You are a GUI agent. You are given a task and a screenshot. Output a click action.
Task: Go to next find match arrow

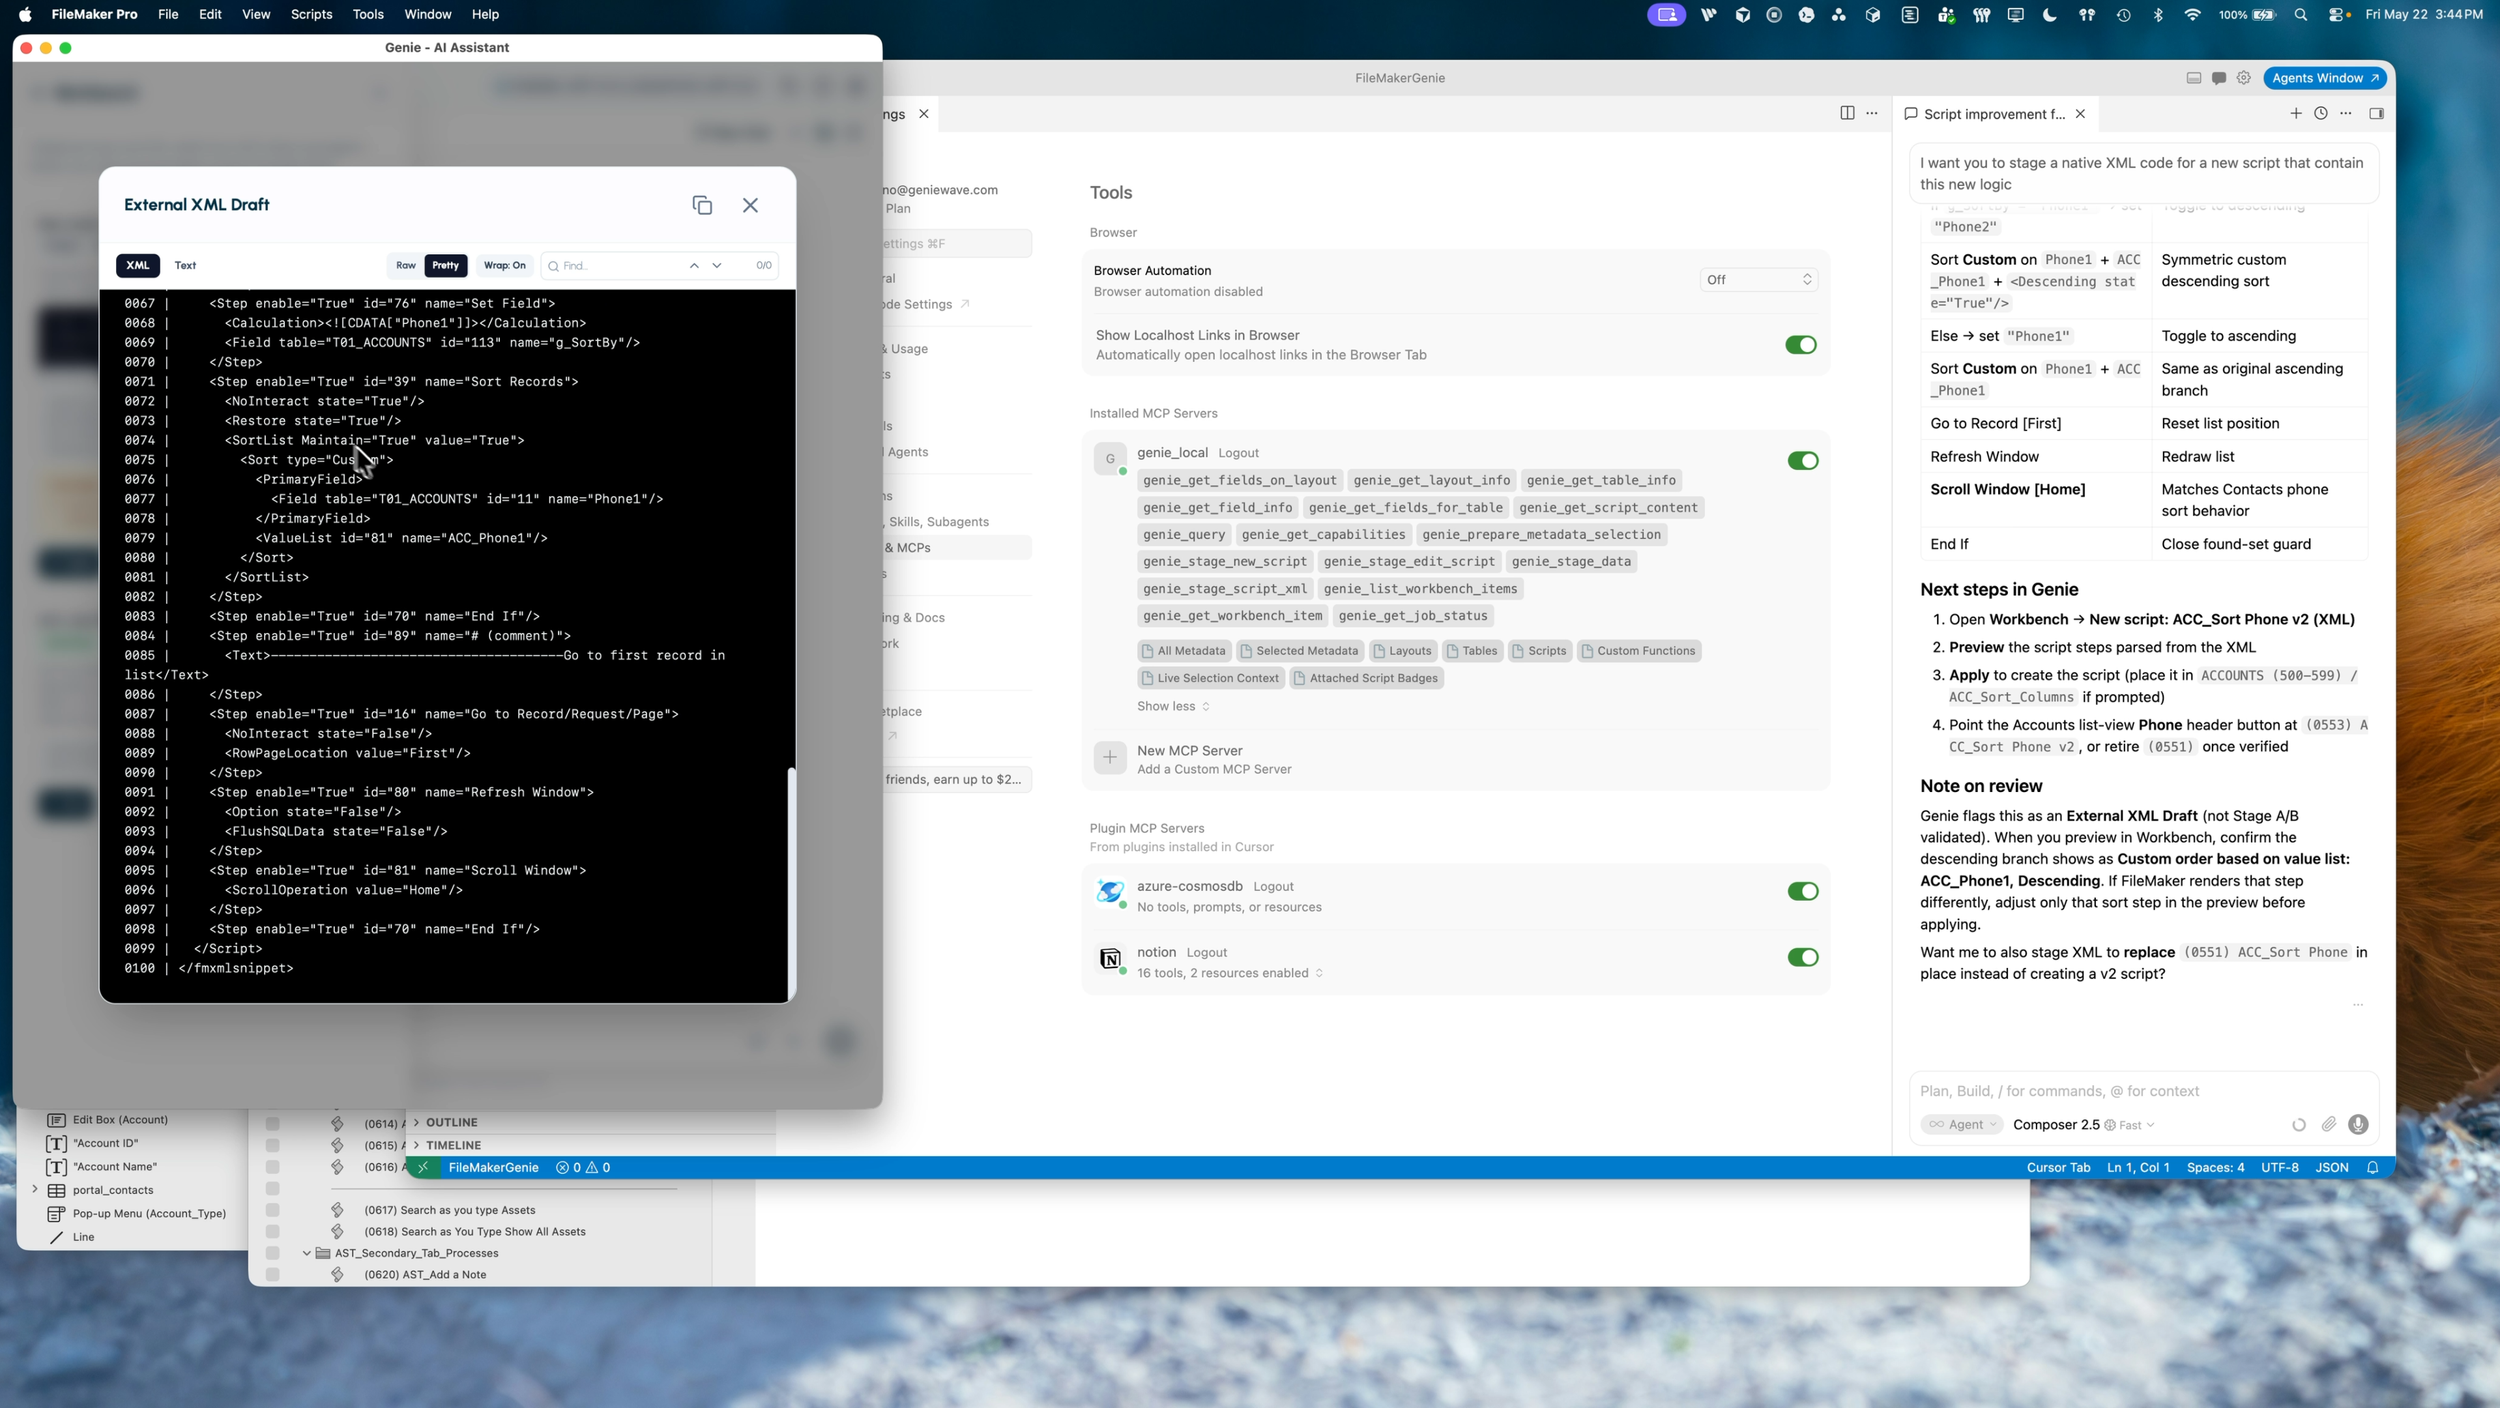tap(717, 265)
